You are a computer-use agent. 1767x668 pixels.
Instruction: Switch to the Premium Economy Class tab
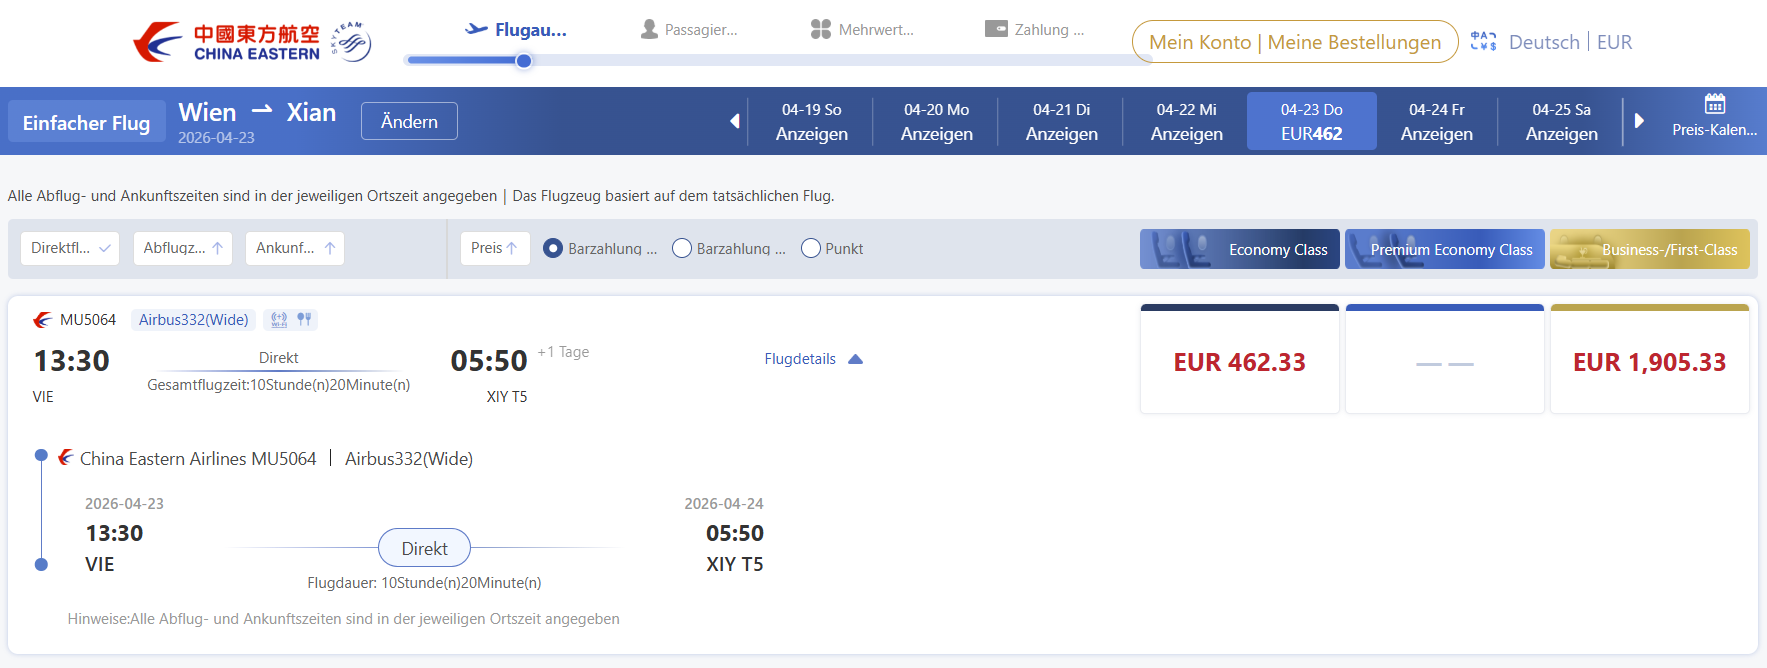[x=1444, y=249]
